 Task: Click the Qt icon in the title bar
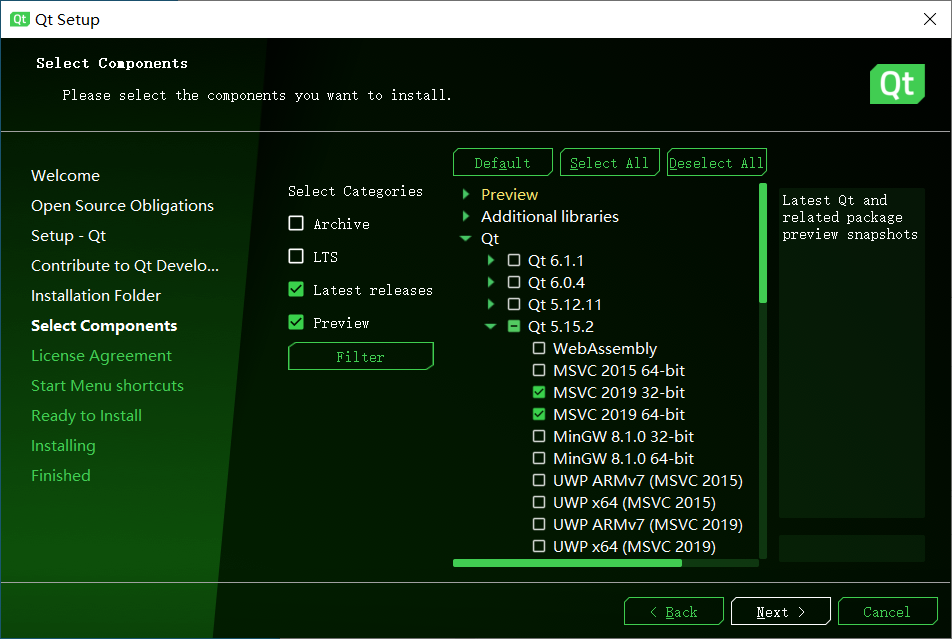[x=19, y=19]
